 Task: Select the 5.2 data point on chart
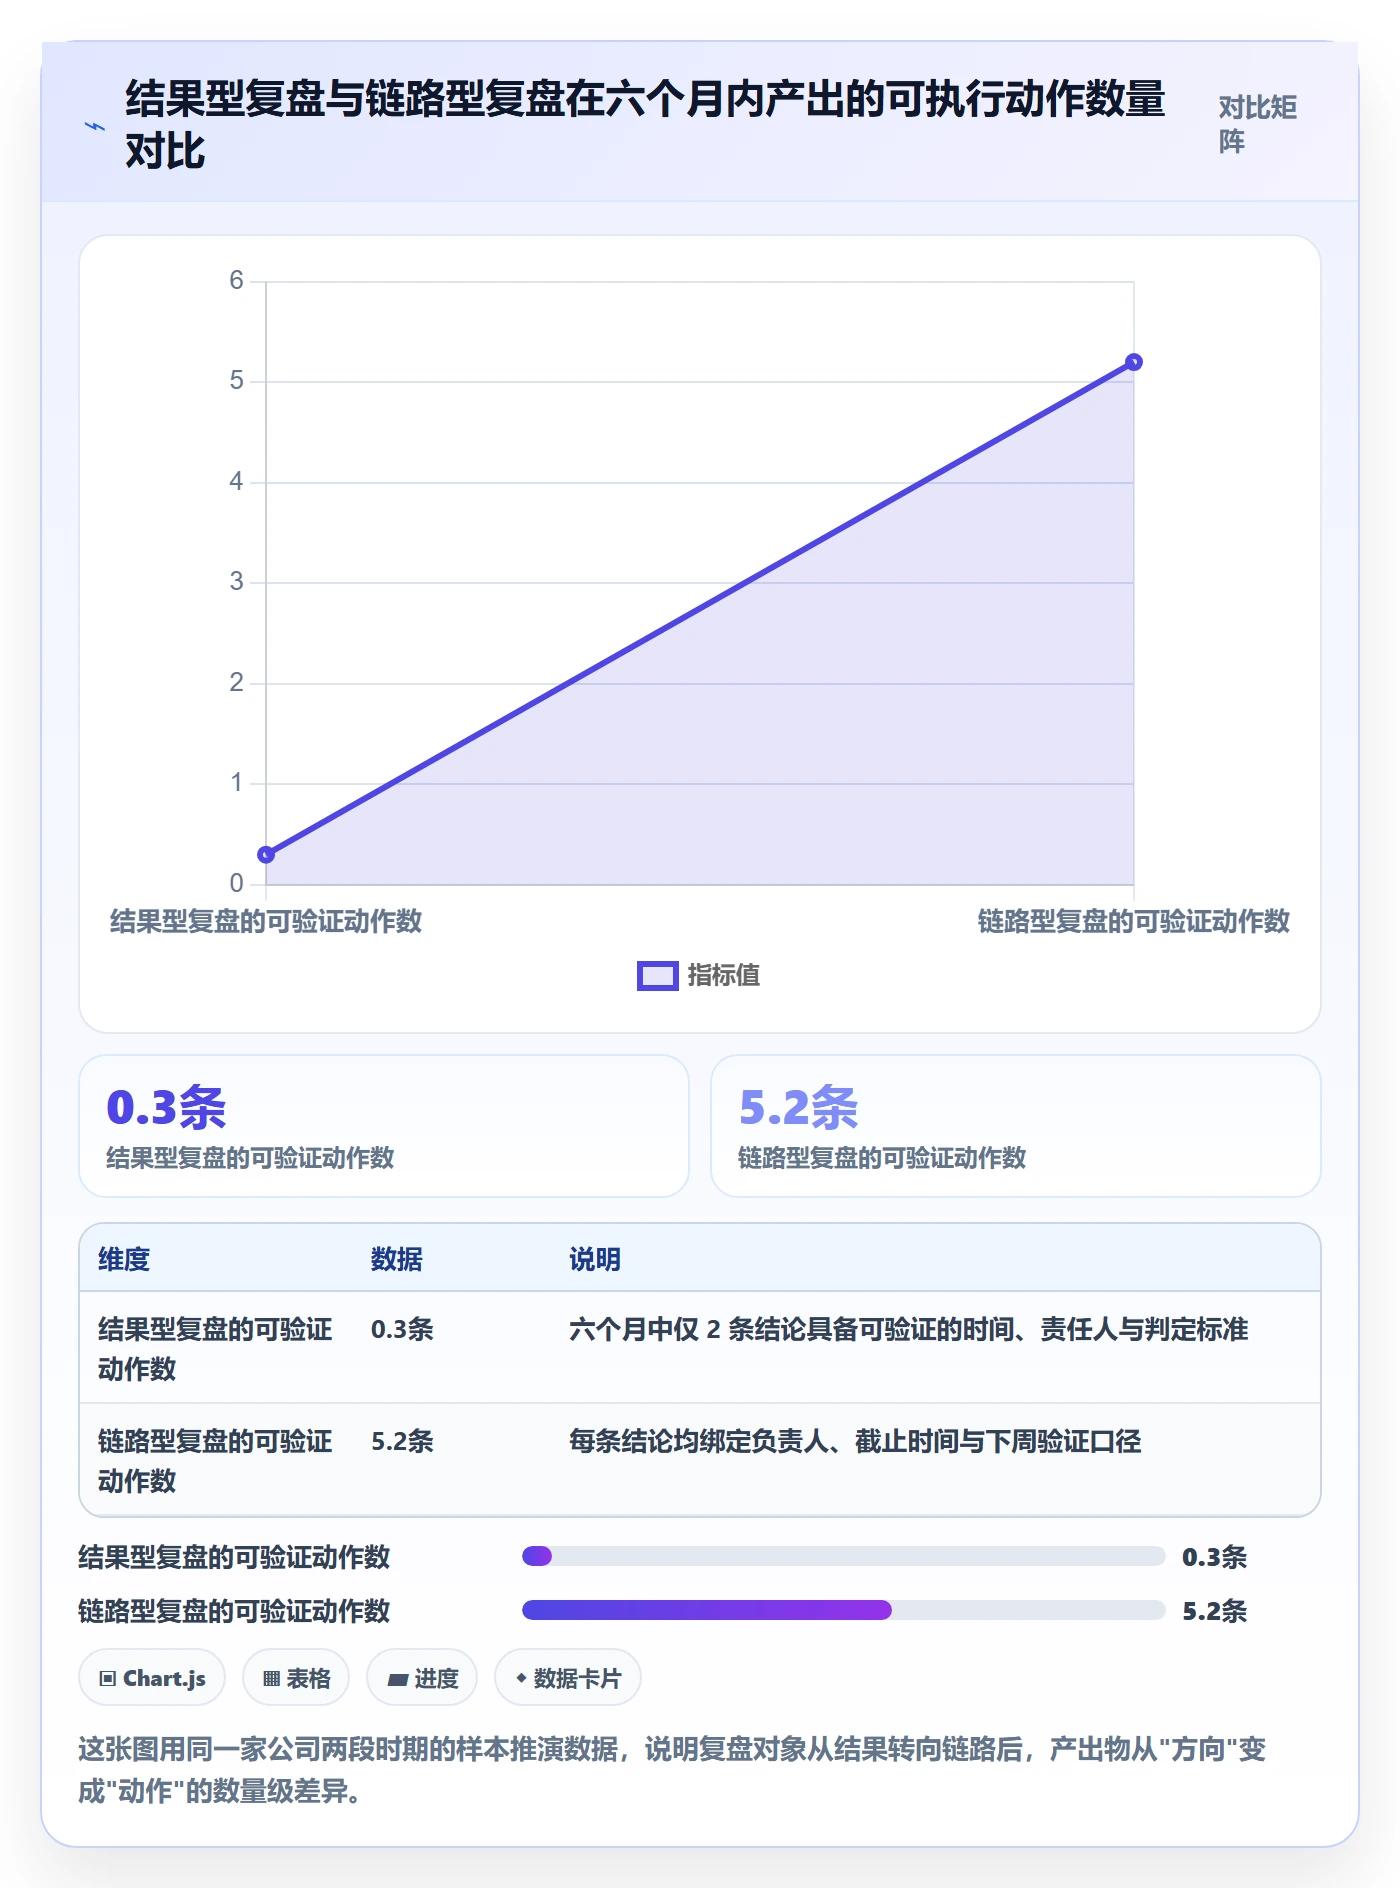coord(1133,362)
